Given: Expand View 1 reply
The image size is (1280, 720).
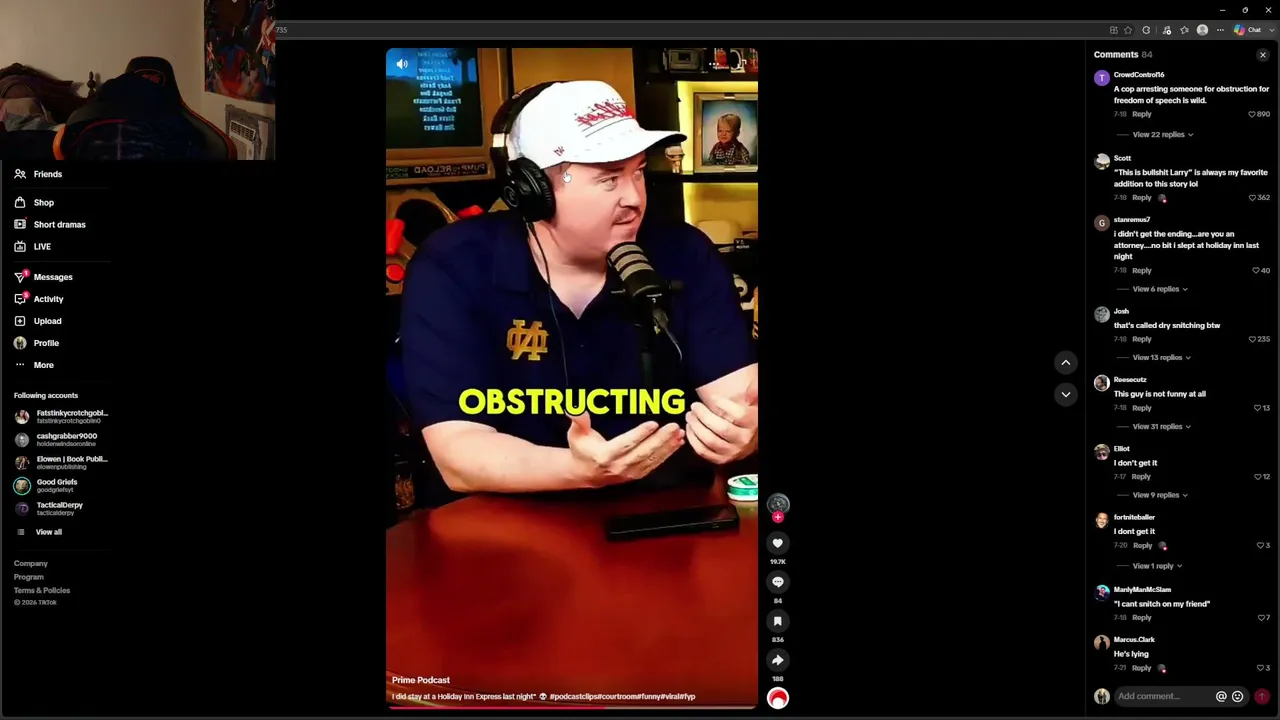Looking at the screenshot, I should 1157,566.
